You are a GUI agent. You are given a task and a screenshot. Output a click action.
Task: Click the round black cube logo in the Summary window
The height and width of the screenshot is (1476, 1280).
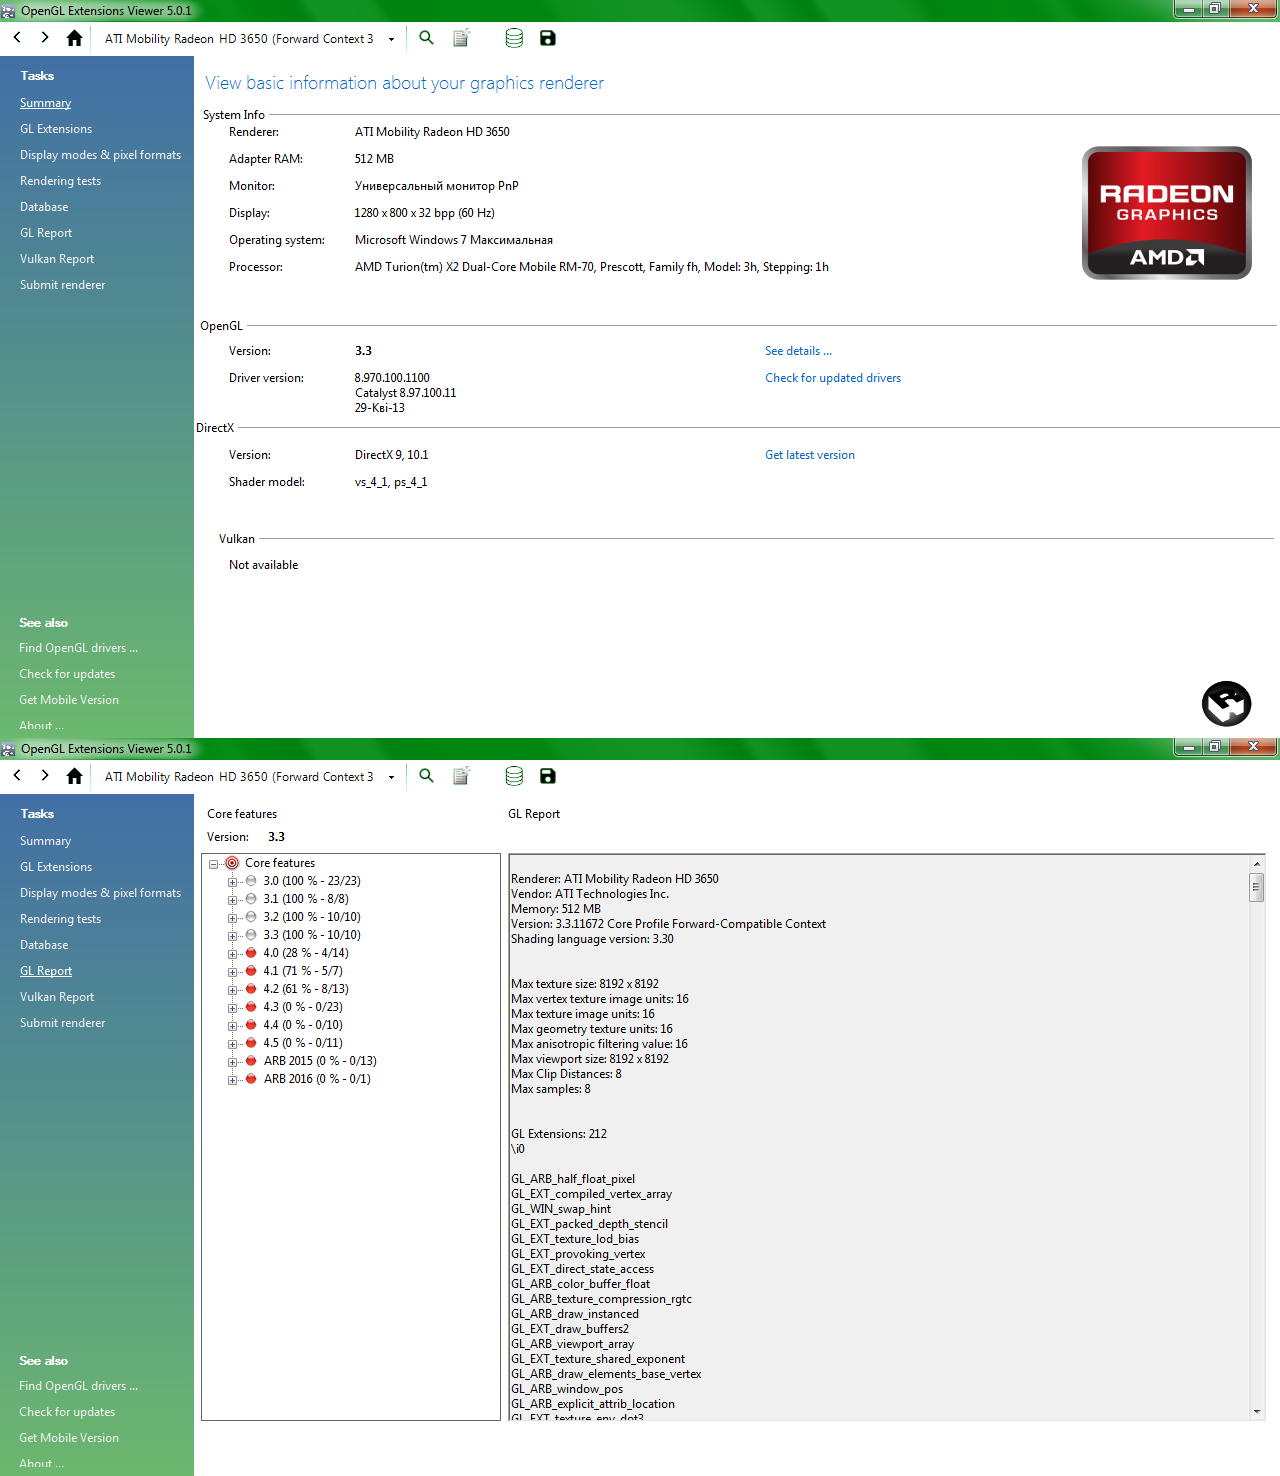pyautogui.click(x=1227, y=704)
